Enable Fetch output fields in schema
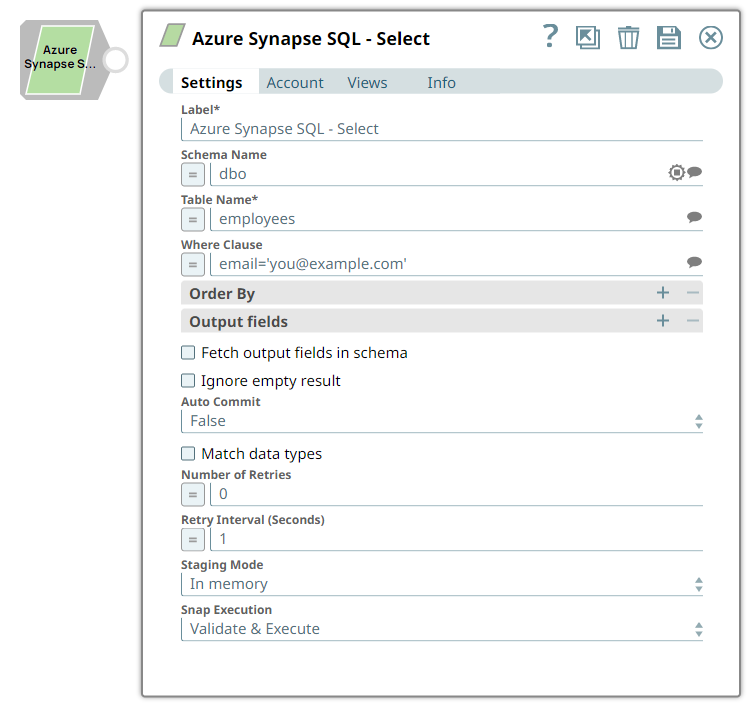This screenshot has height=706, width=752. [188, 353]
